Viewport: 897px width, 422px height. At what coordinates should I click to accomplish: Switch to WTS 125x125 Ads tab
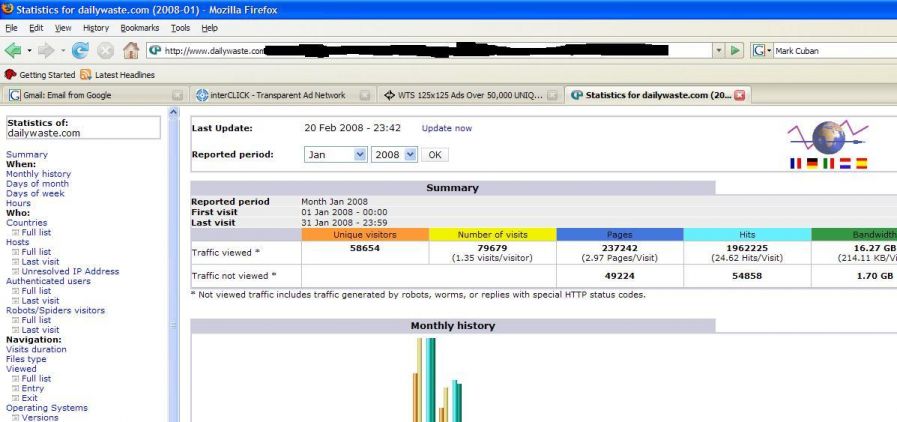pos(470,95)
